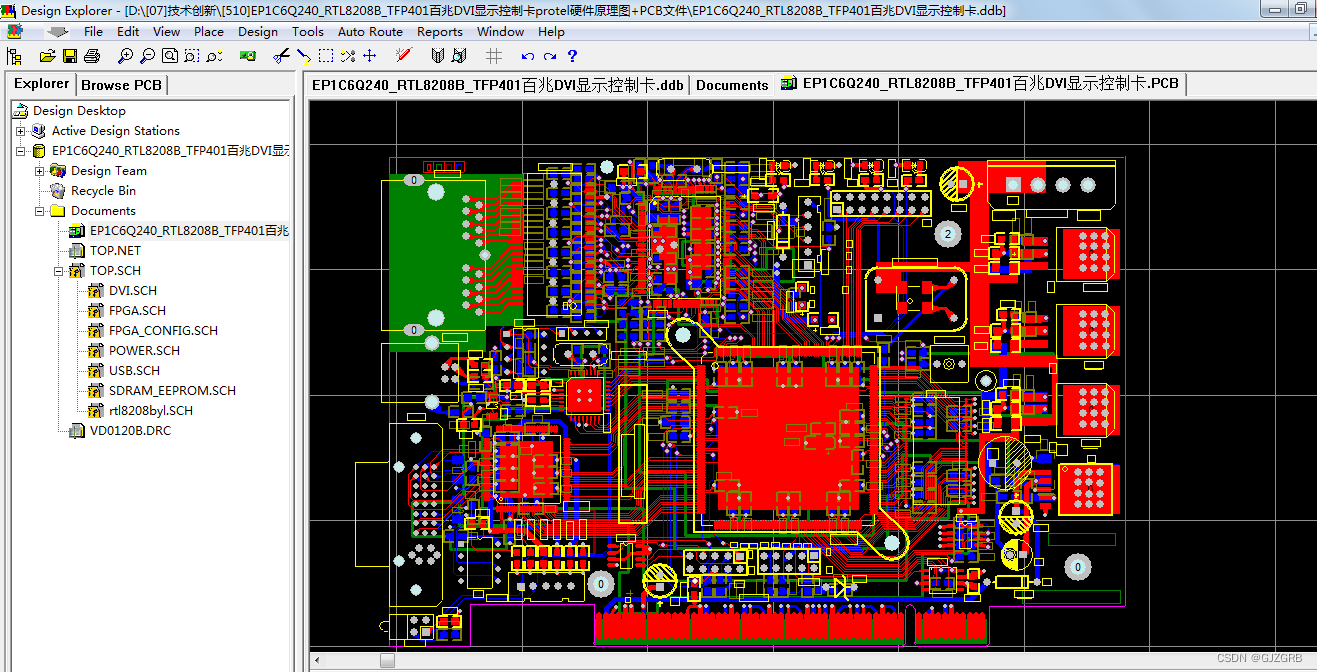Activate the area selection toolbar tool
This screenshot has width=1317, height=672.
pos(325,55)
